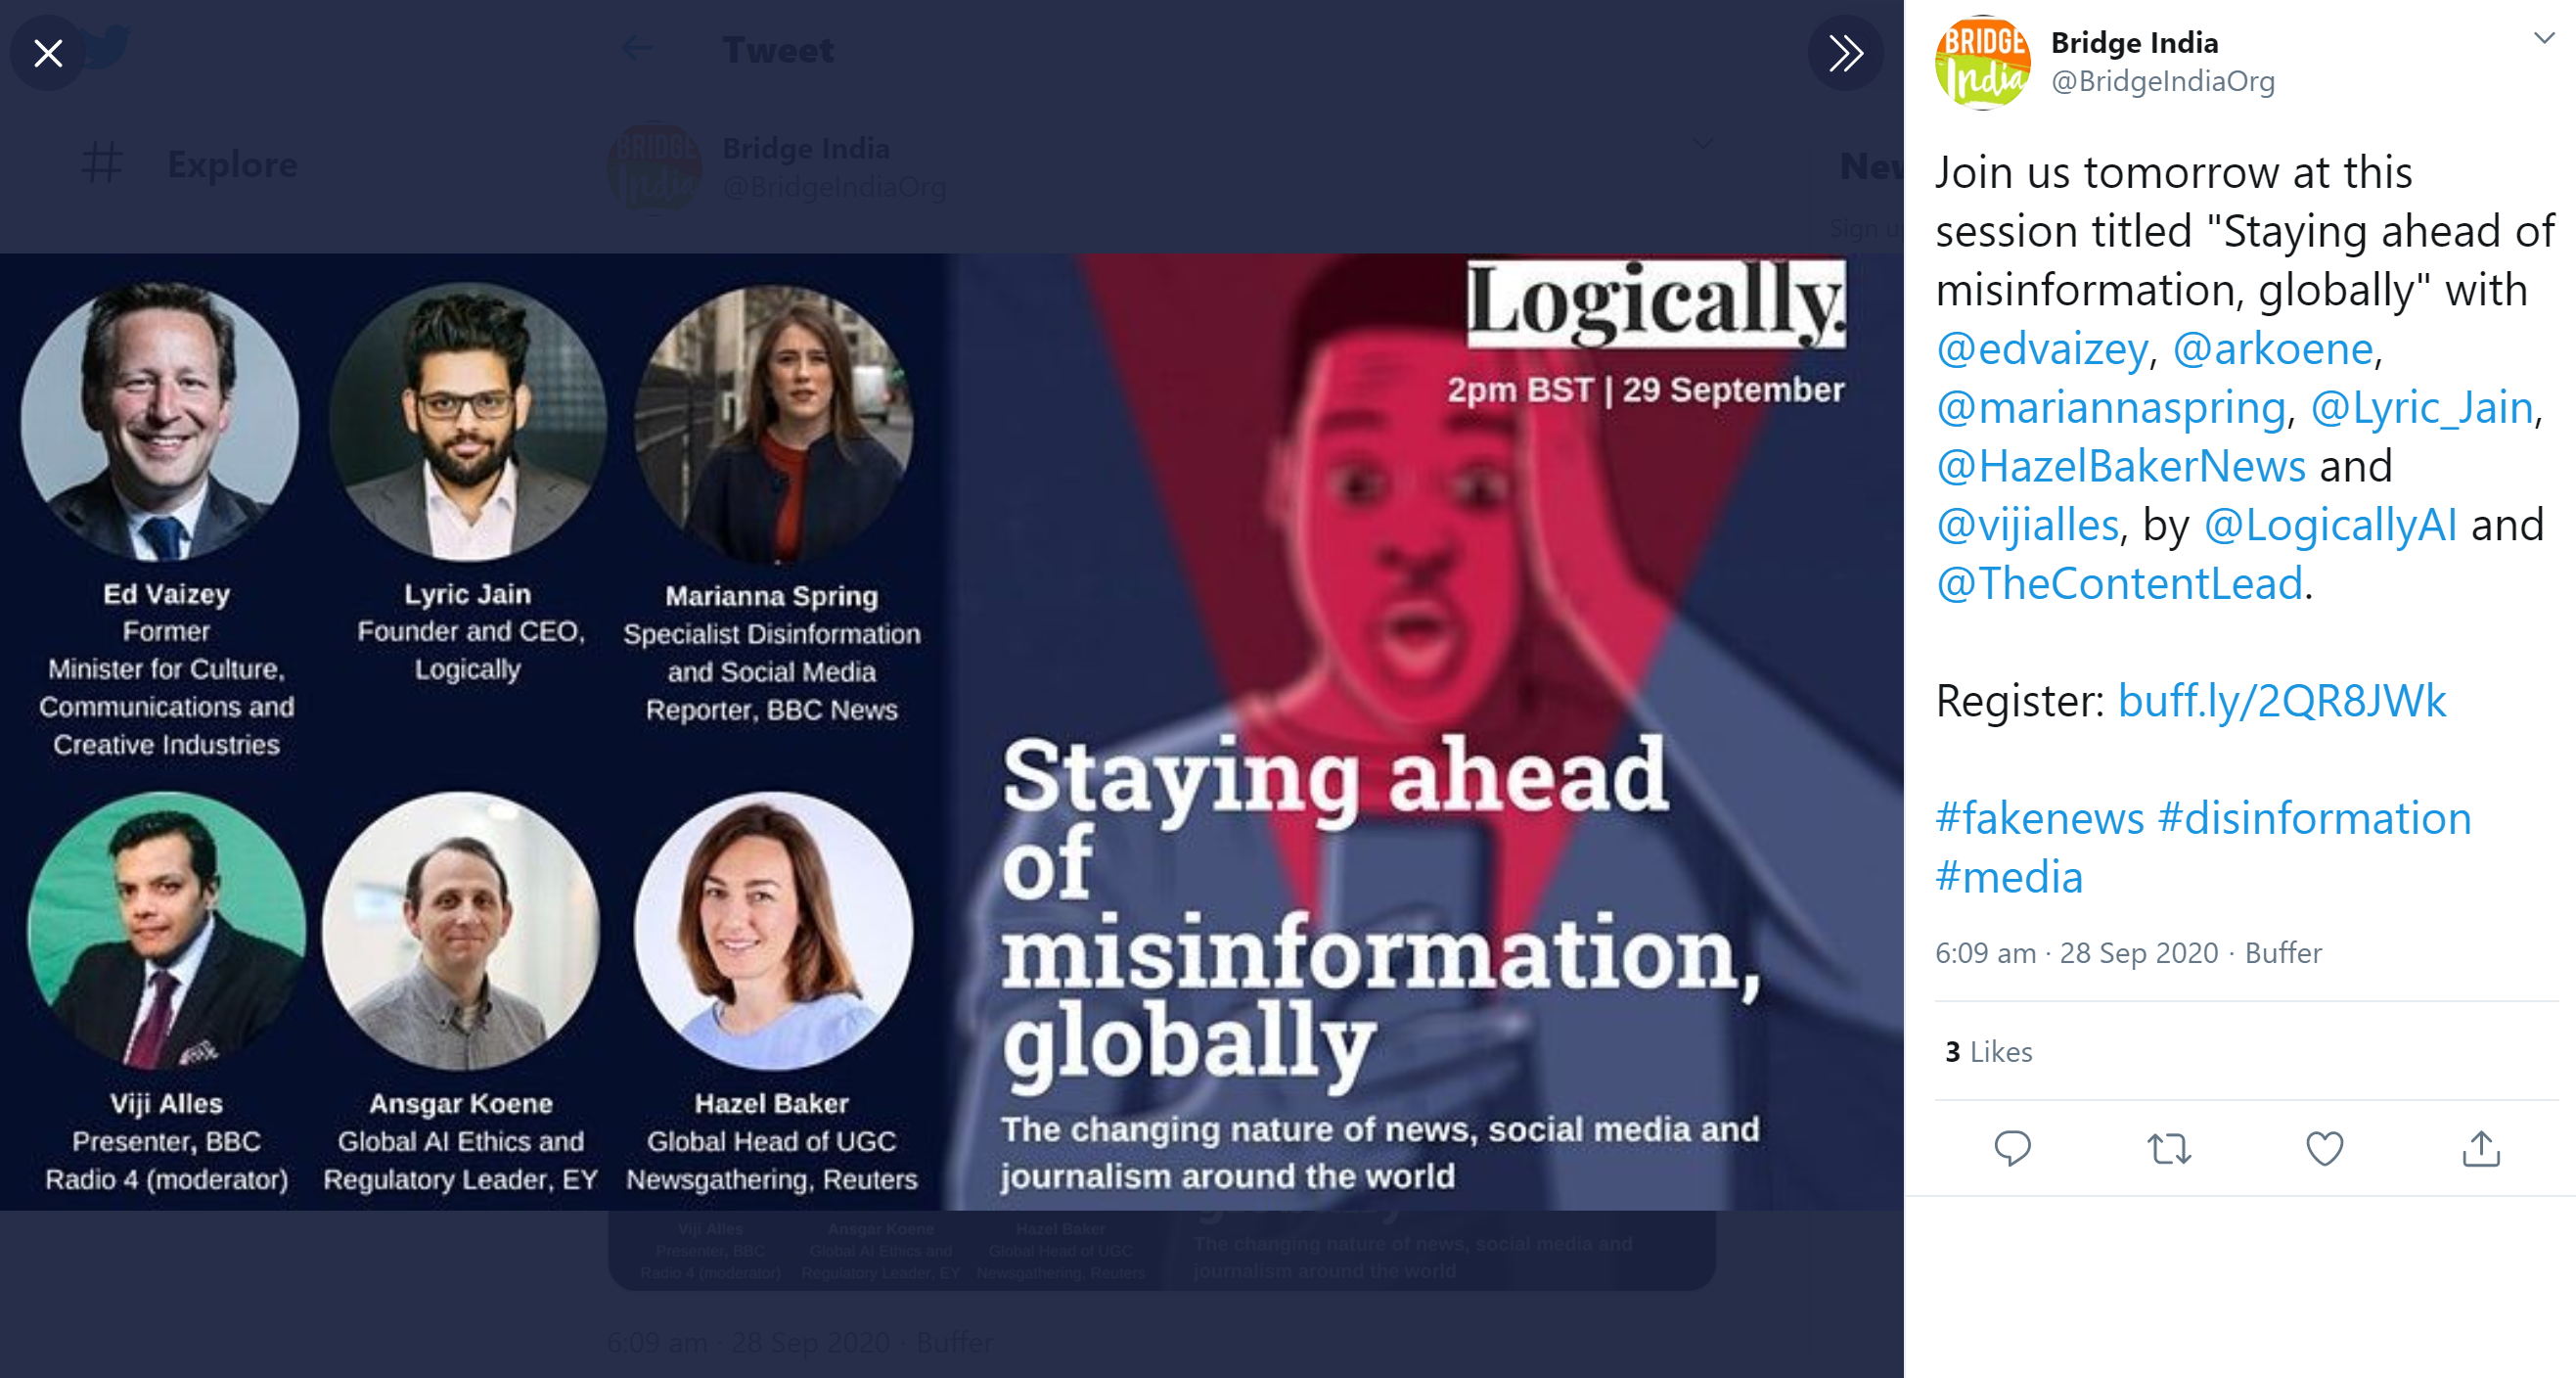Image resolution: width=2576 pixels, height=1378 pixels.
Task: Open the buff.ly/2QR8JWk register link
Action: [x=2281, y=701]
